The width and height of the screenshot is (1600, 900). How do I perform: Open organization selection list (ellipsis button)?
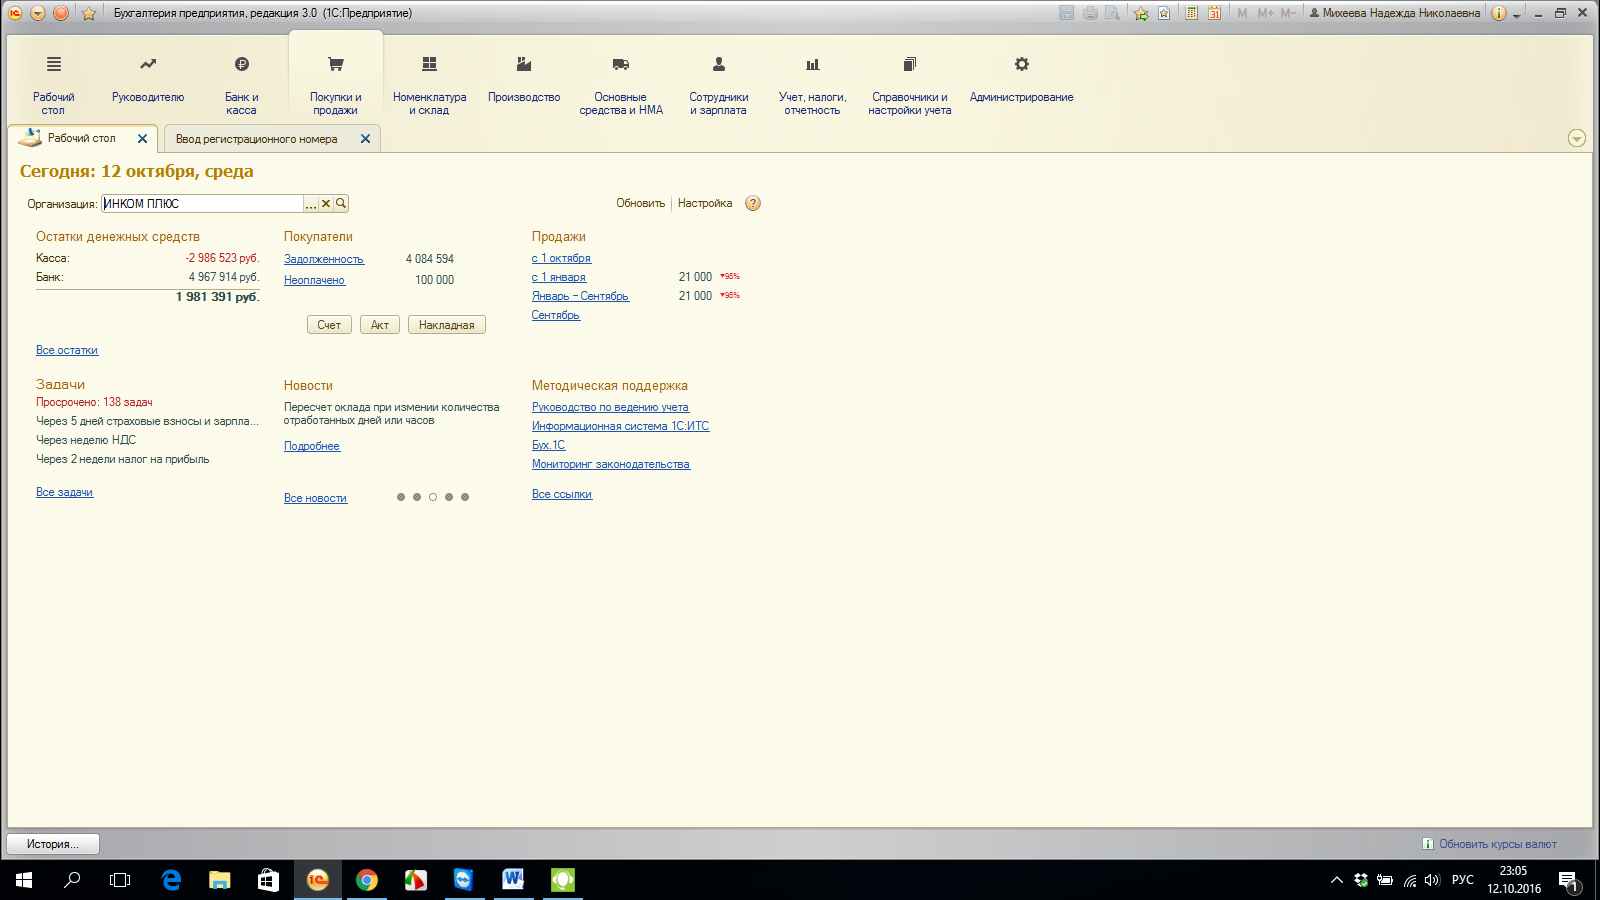click(x=311, y=203)
